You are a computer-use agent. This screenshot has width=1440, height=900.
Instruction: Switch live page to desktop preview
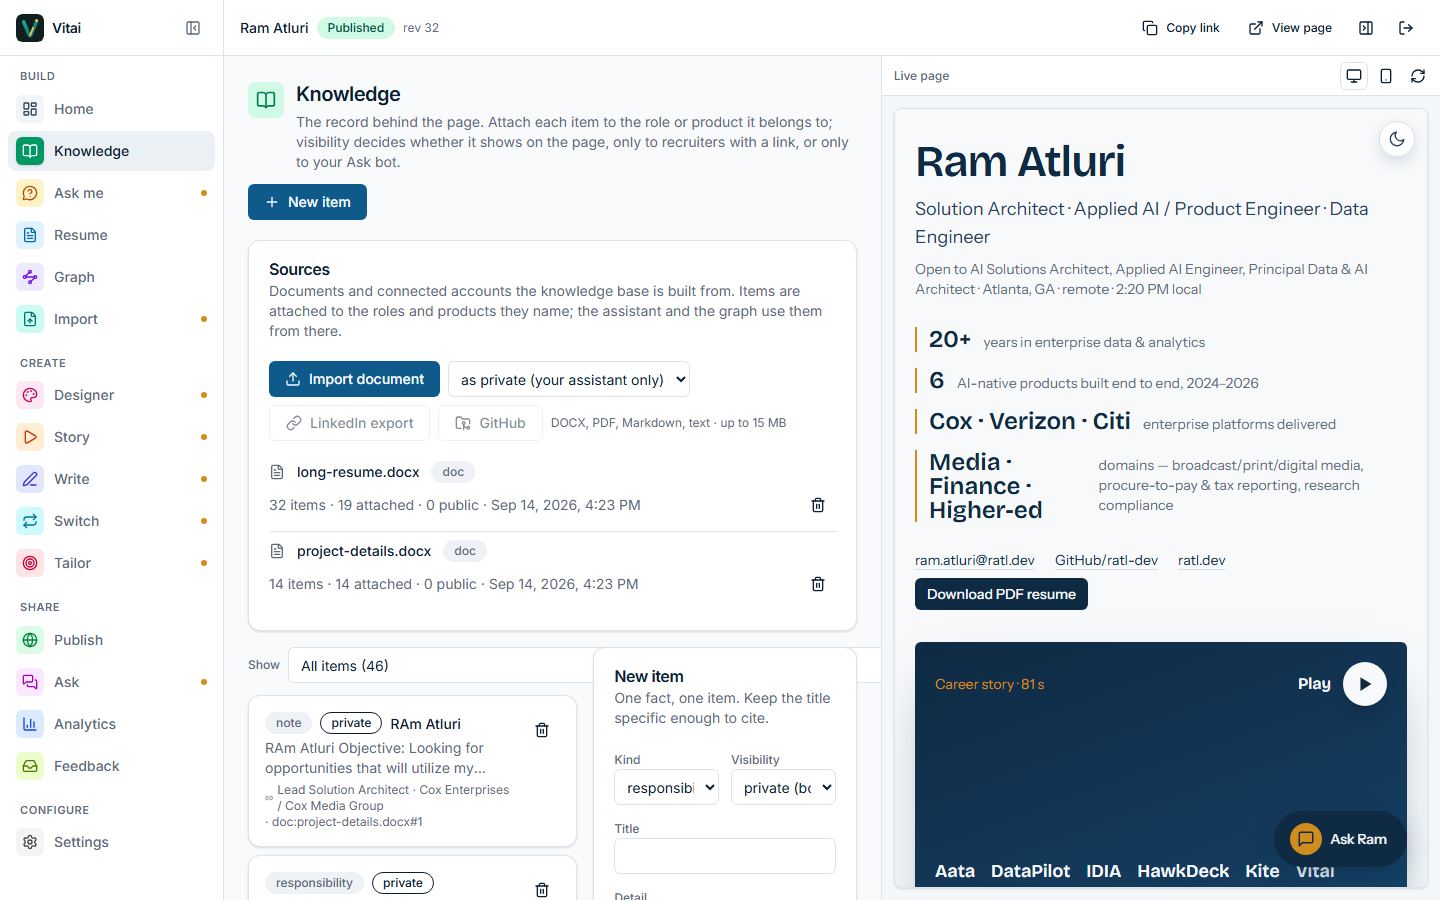click(1354, 76)
